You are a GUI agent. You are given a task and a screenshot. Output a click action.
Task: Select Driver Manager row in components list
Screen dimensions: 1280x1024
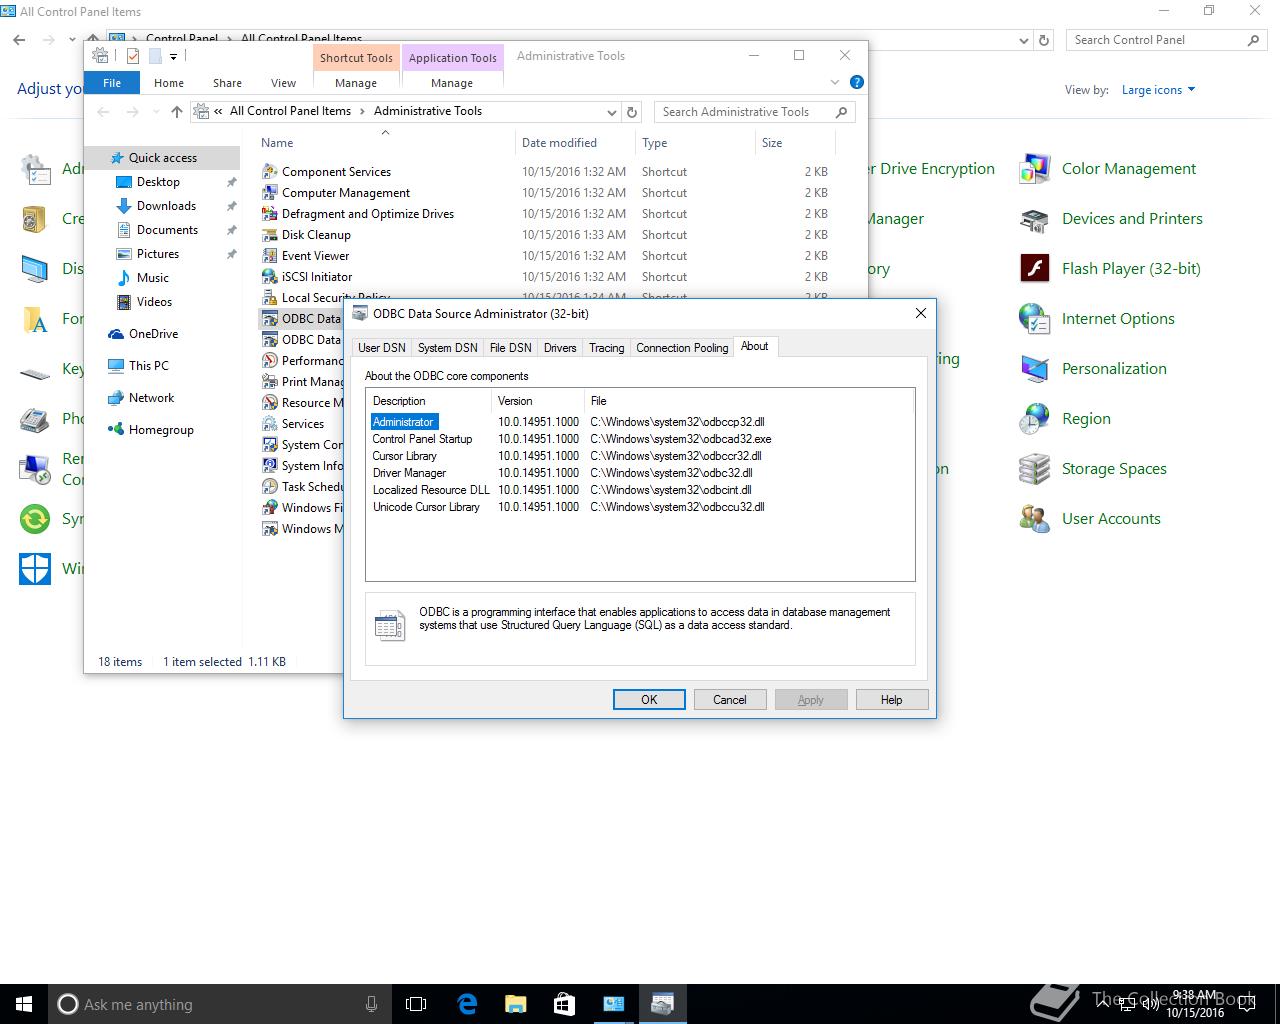click(x=640, y=473)
